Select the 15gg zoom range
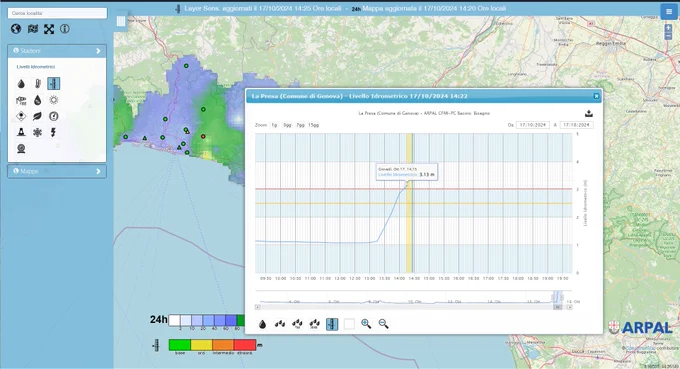The image size is (680, 369). click(314, 125)
